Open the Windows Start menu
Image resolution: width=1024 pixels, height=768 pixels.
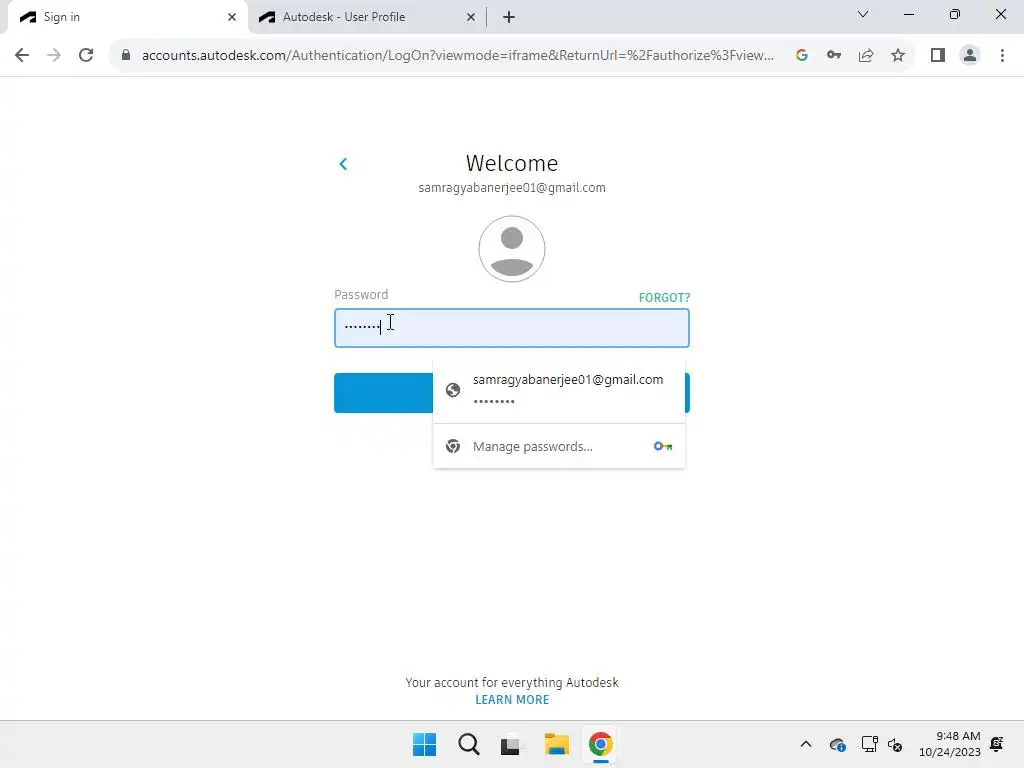tap(424, 744)
